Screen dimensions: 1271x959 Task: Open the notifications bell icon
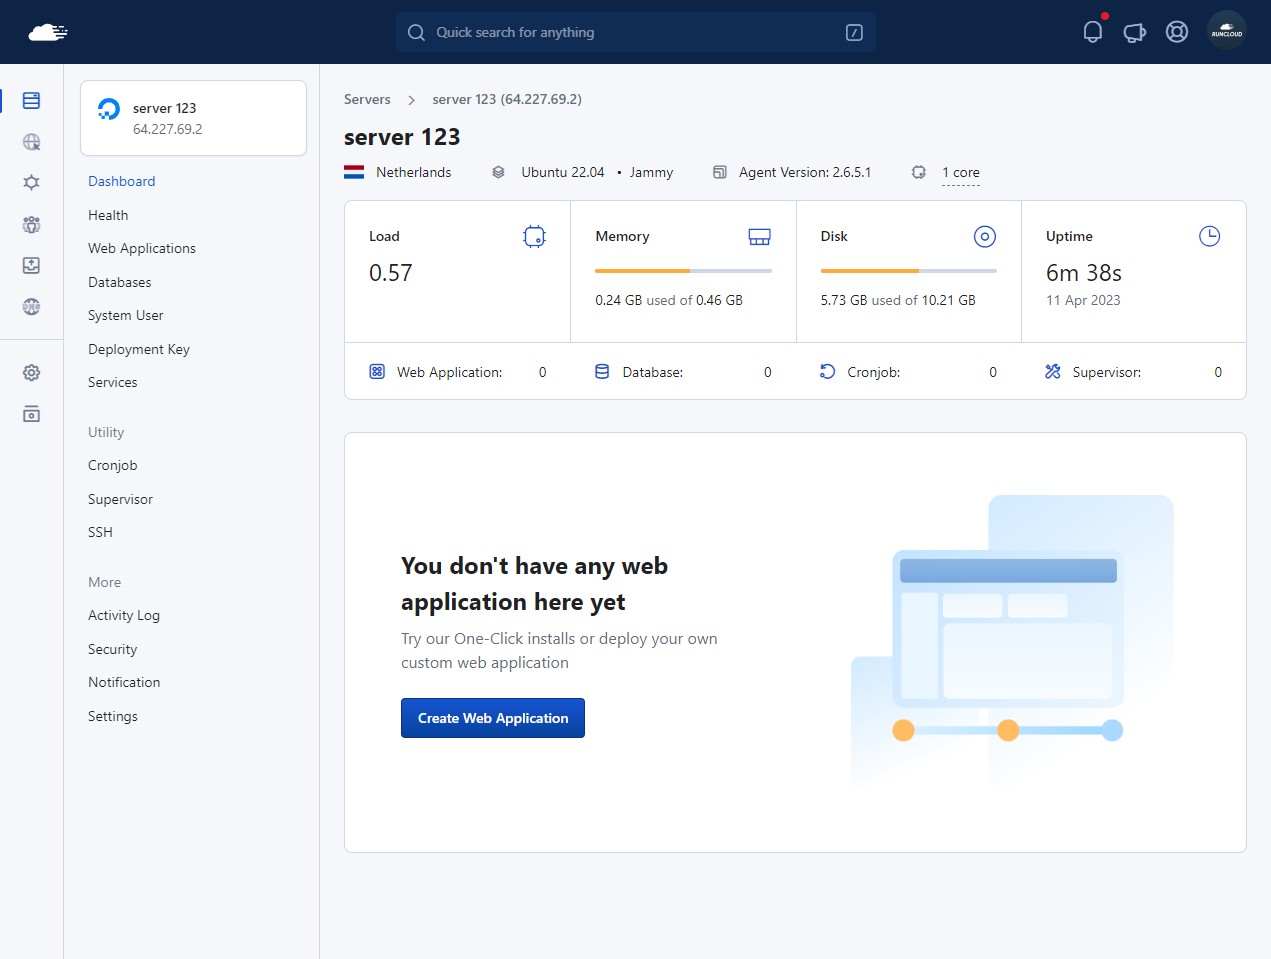(1093, 32)
